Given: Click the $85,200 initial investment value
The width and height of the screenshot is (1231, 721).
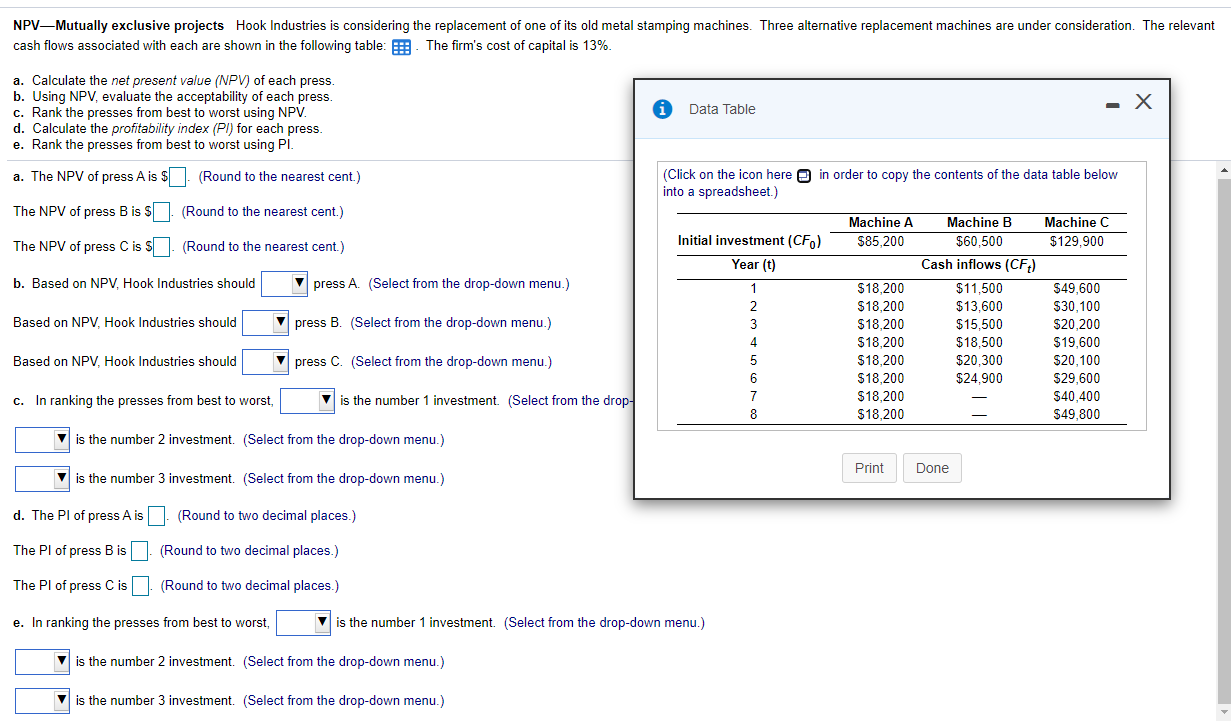Looking at the screenshot, I should [x=881, y=241].
